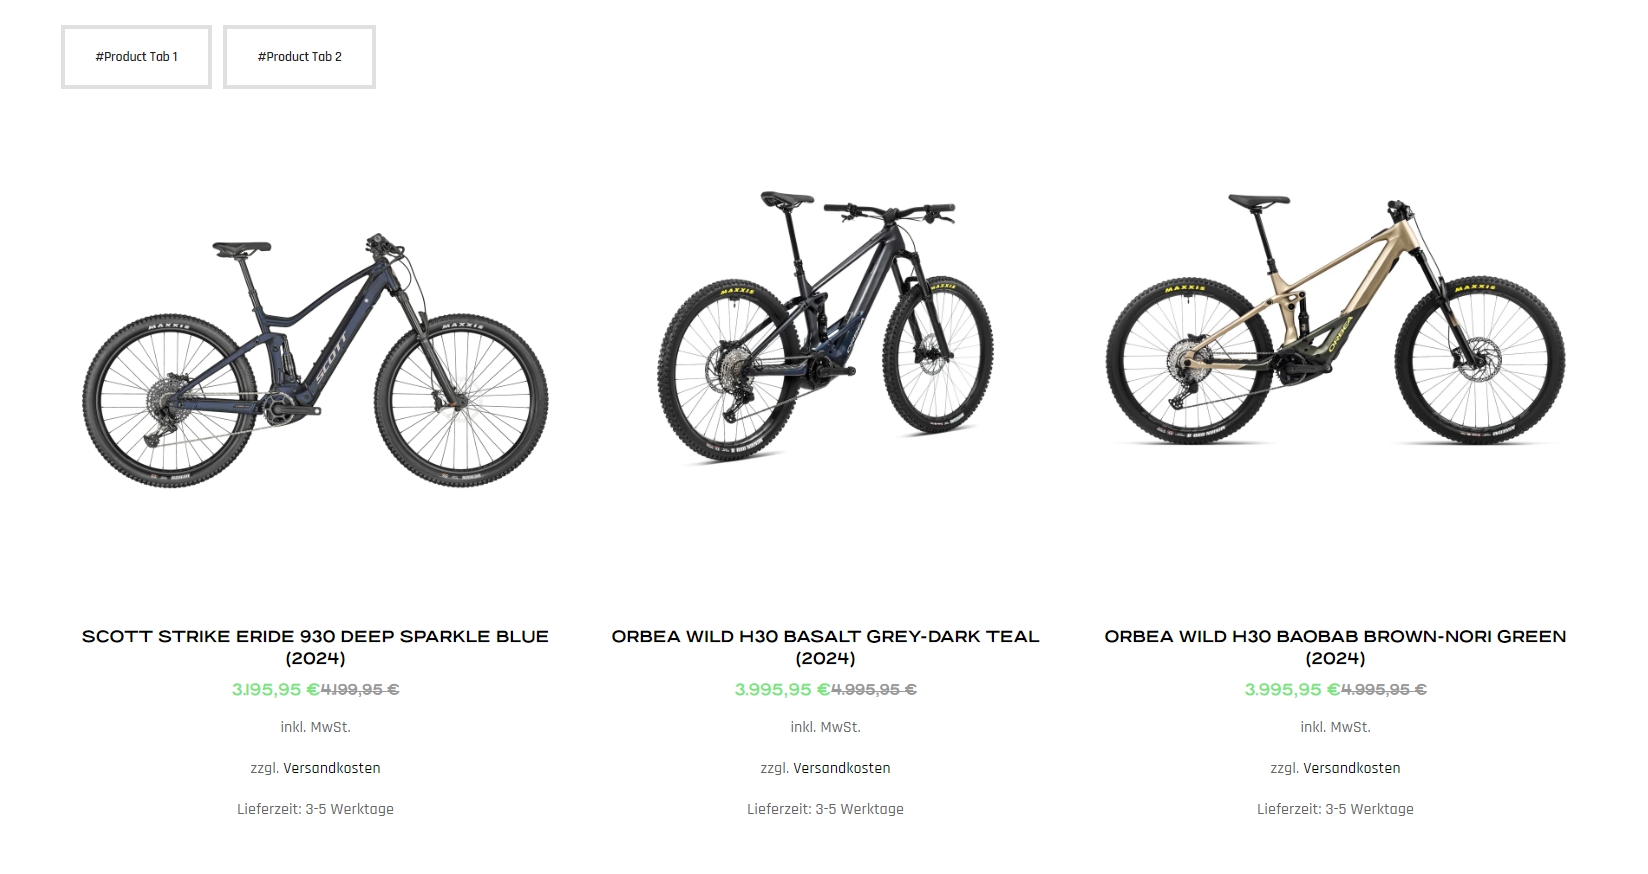Screen dimensions: 1648x874
Task: Click the 3.995,95 € price of Basalt Grey Orbea
Action: [783, 689]
